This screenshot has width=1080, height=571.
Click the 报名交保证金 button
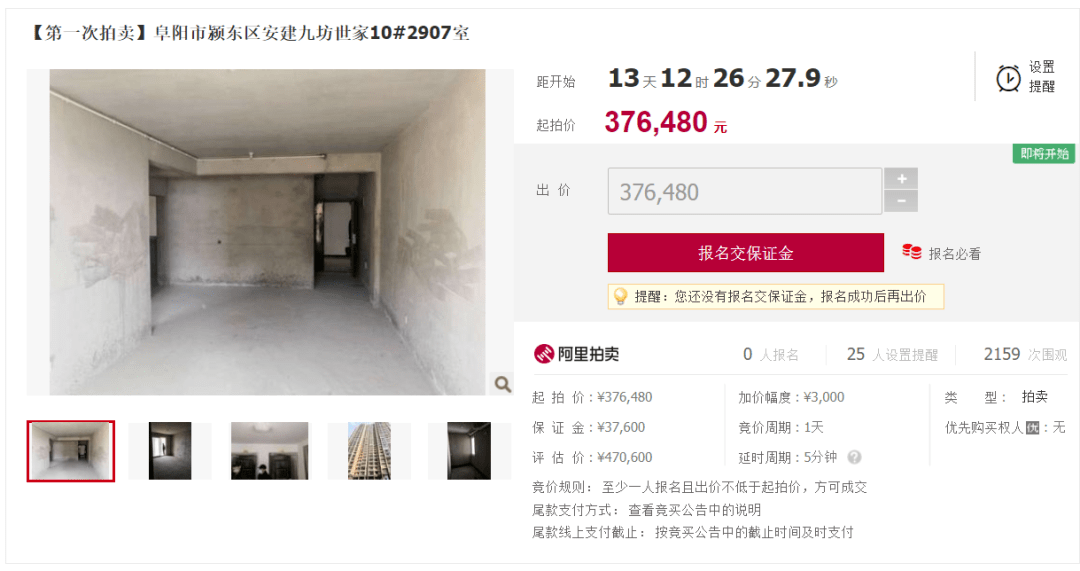click(745, 253)
